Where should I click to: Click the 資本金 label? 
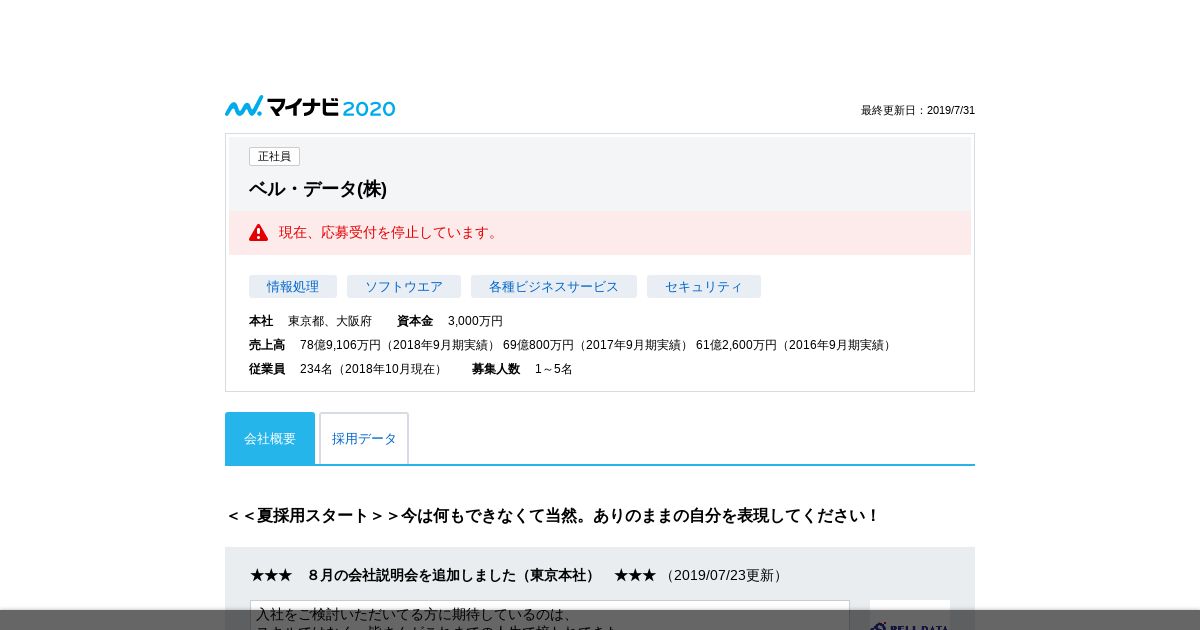(x=415, y=321)
